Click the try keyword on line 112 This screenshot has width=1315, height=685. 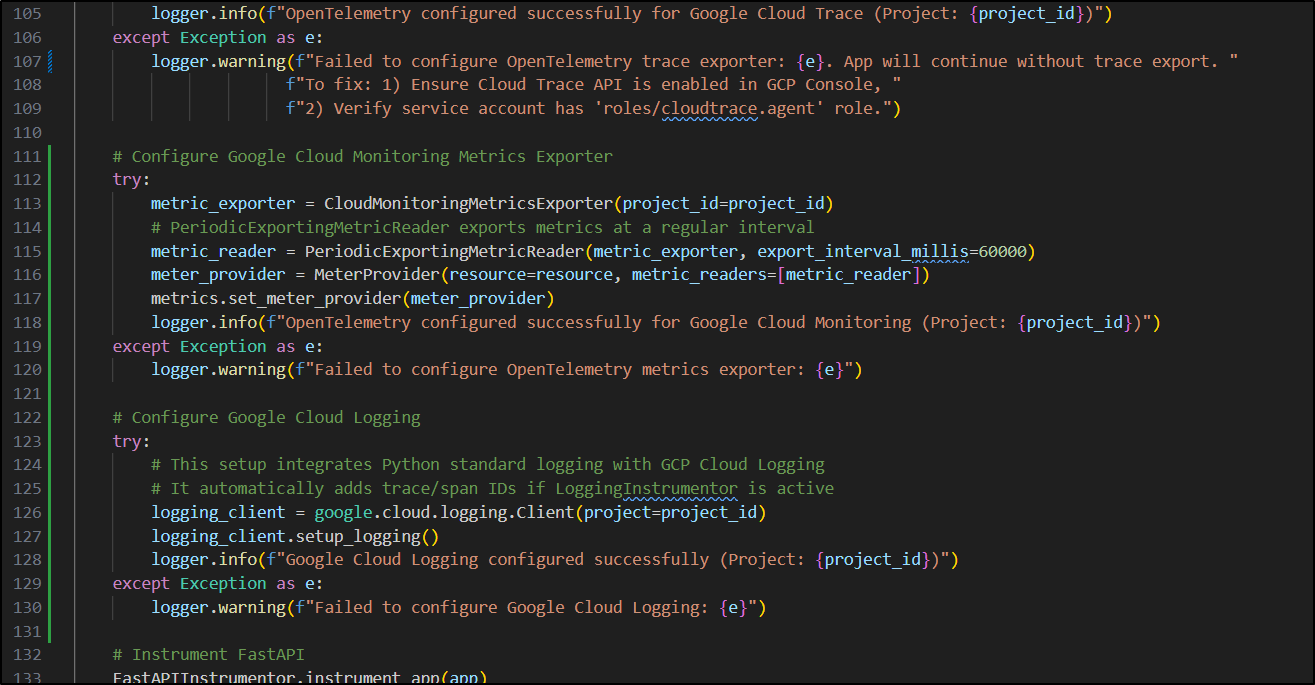tap(131, 180)
